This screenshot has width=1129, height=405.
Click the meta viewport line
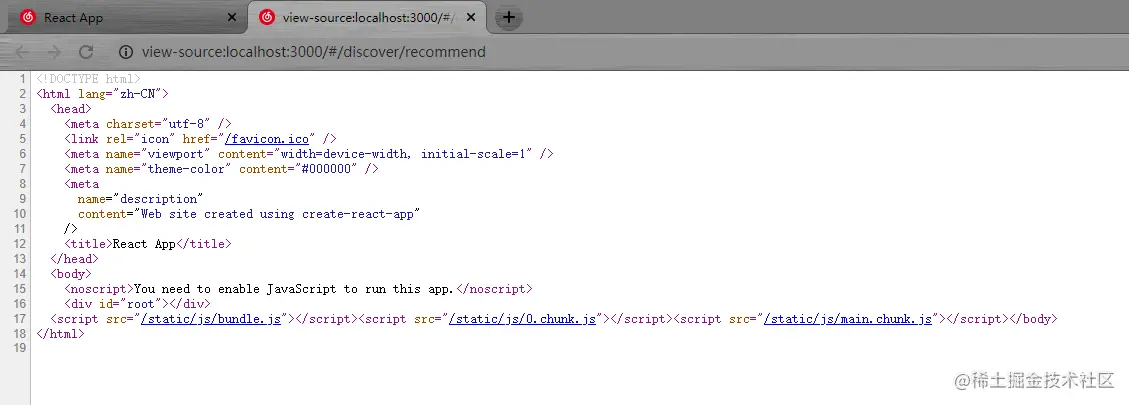(308, 154)
